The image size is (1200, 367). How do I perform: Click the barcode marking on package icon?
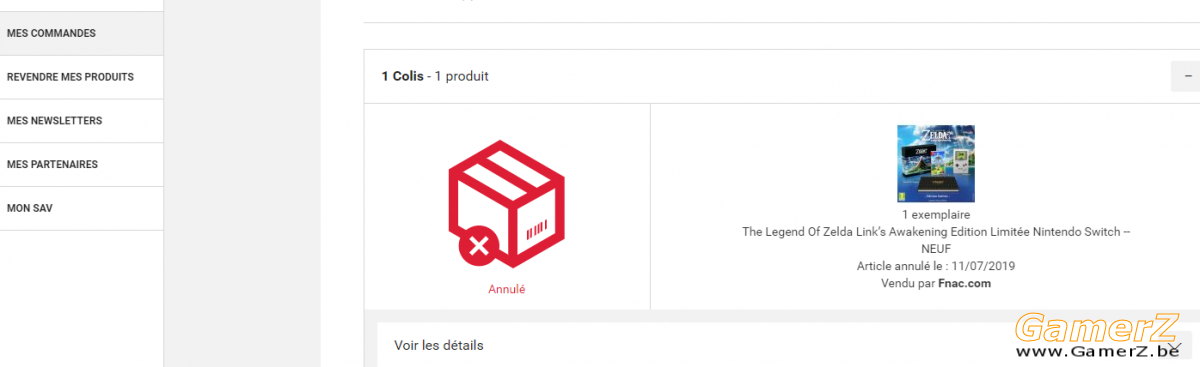[538, 227]
